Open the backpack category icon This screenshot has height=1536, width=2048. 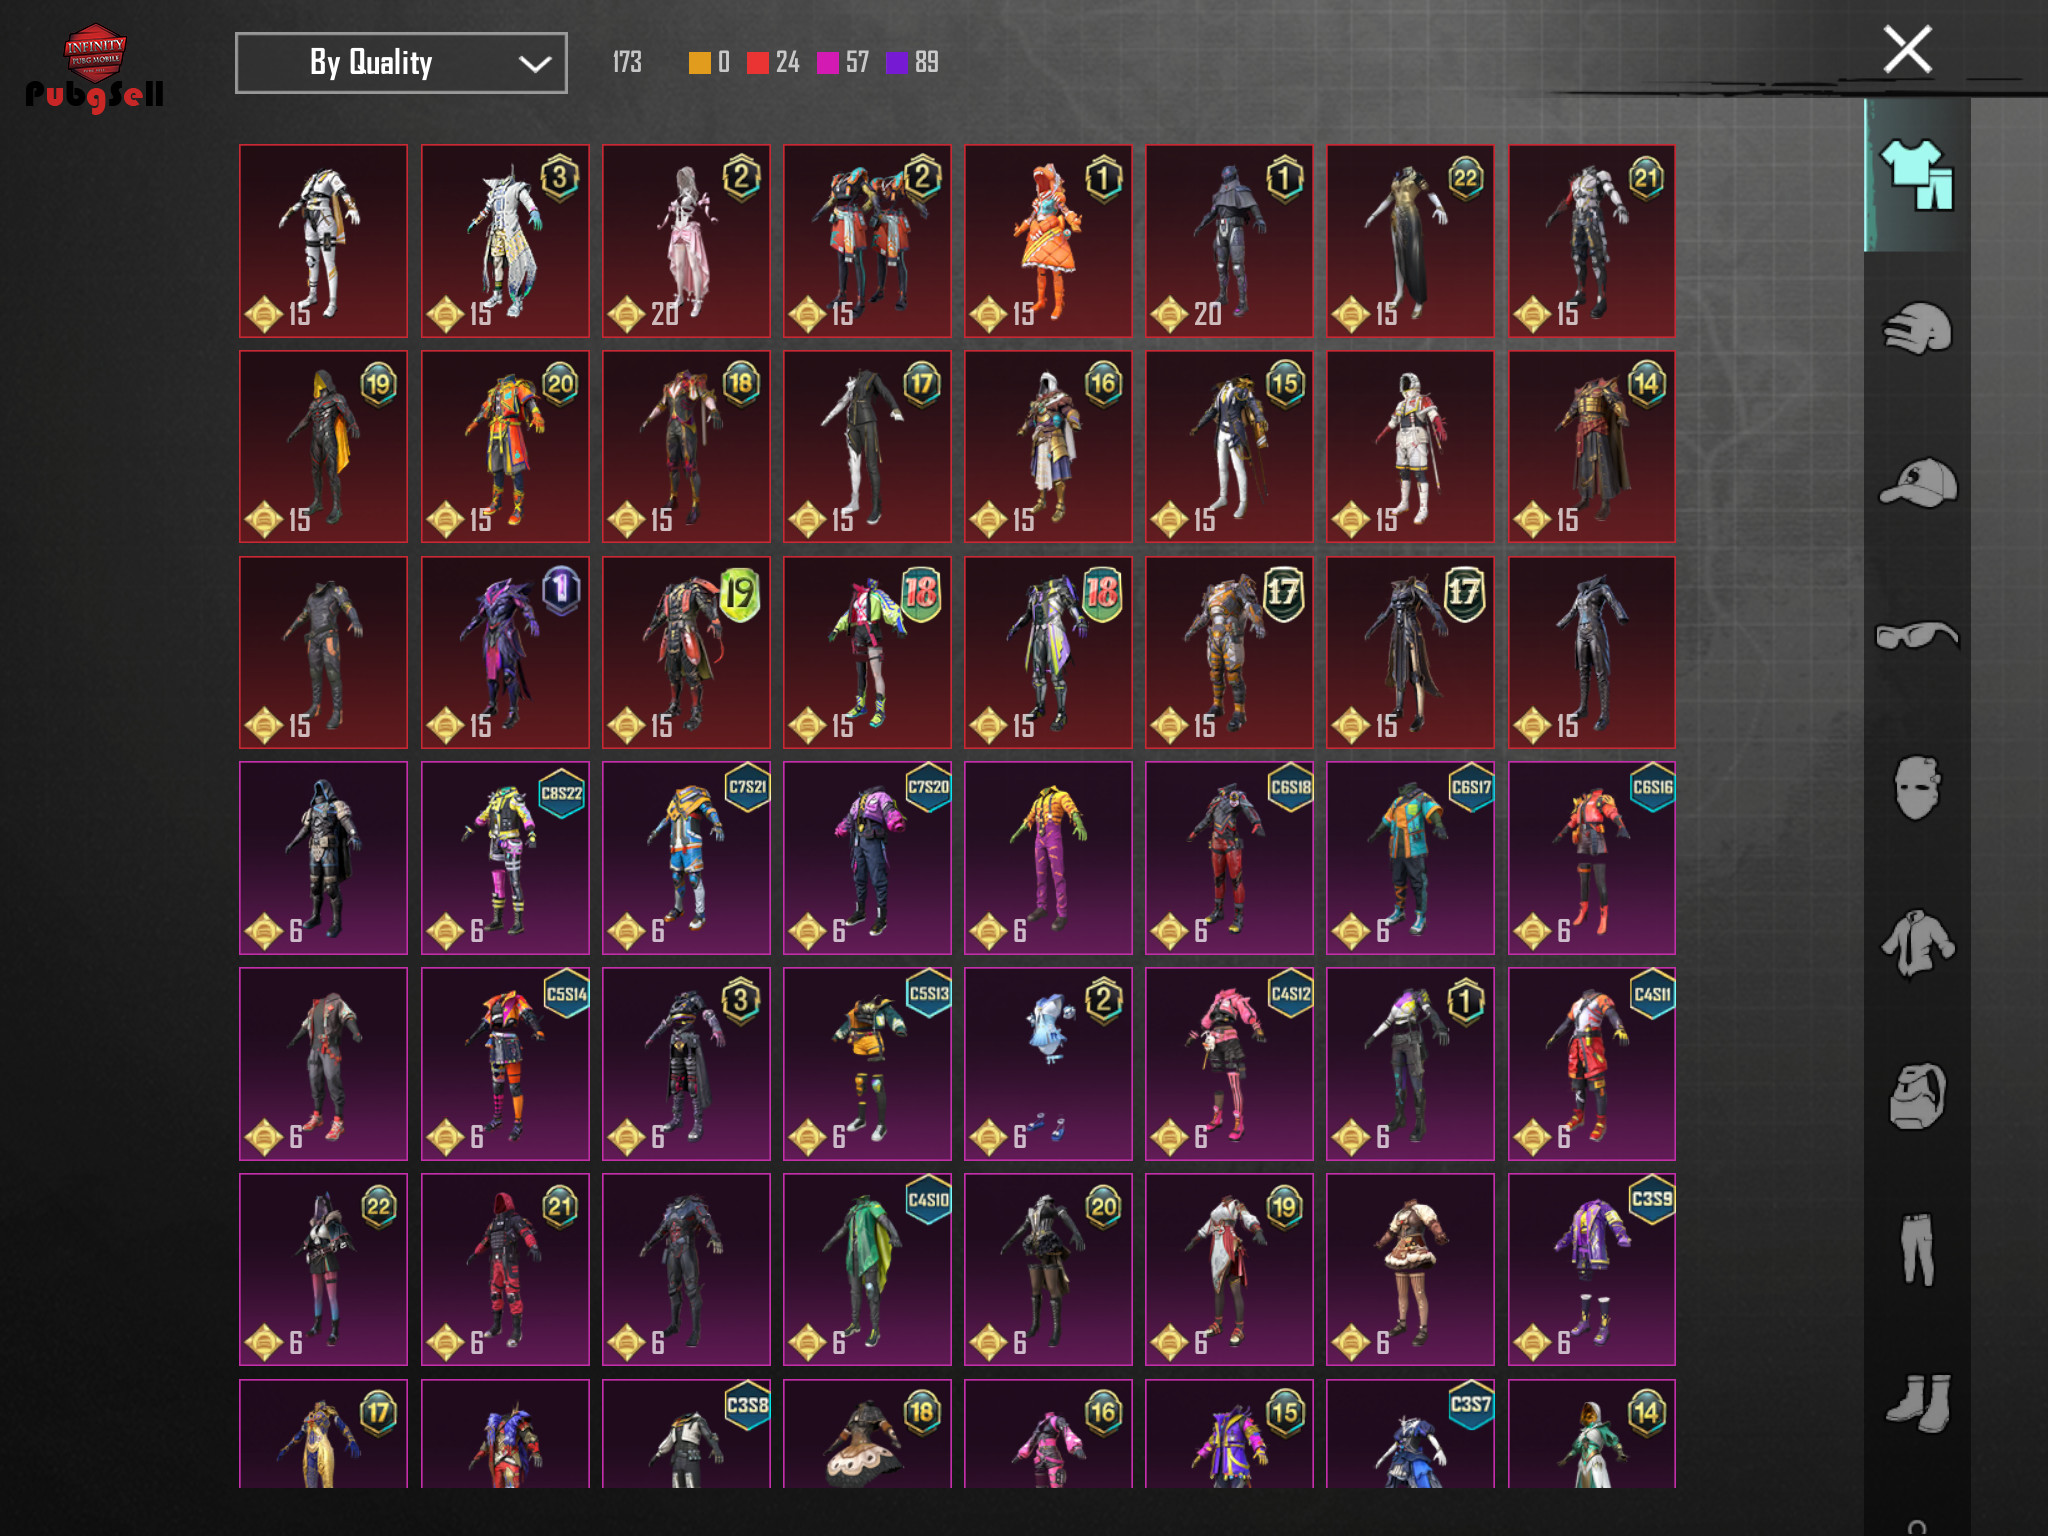(x=1916, y=1096)
